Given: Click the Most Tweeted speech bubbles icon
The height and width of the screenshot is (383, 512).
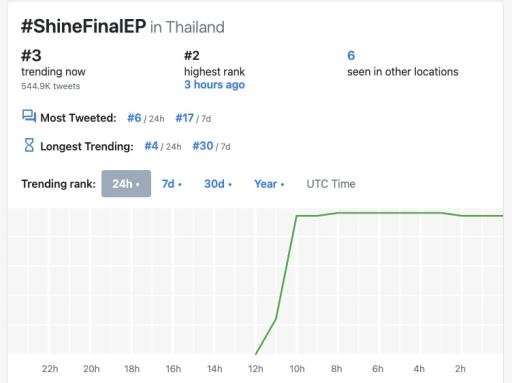Looking at the screenshot, I should click(29, 117).
